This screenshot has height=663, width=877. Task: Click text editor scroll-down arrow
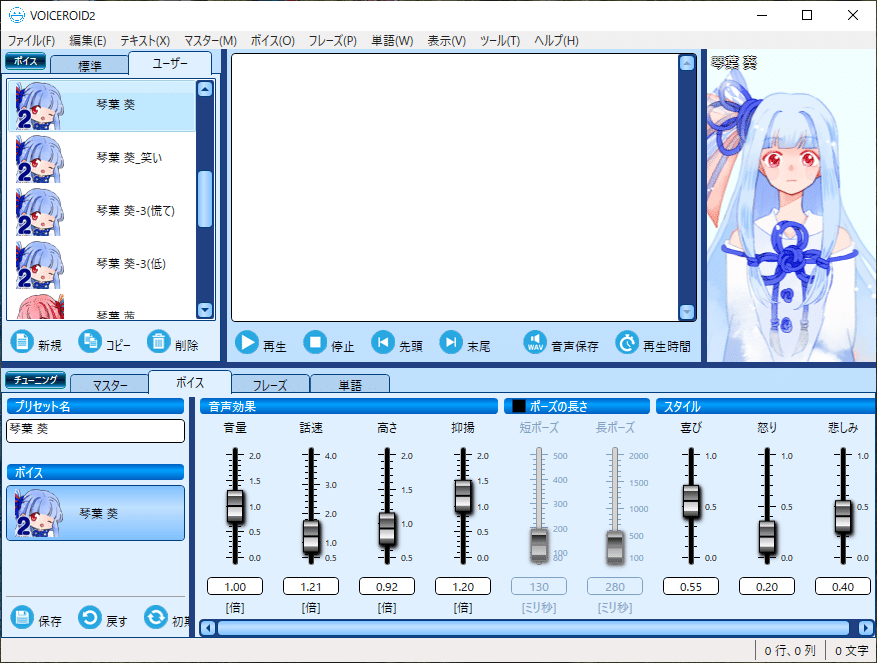point(687,312)
